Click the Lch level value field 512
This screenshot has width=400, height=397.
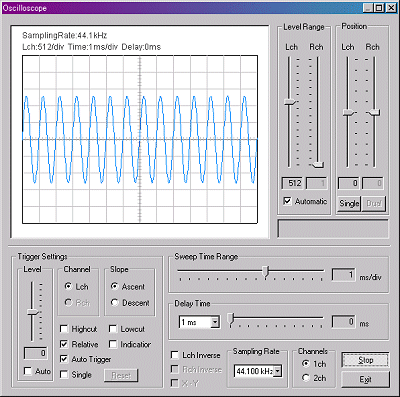point(292,183)
